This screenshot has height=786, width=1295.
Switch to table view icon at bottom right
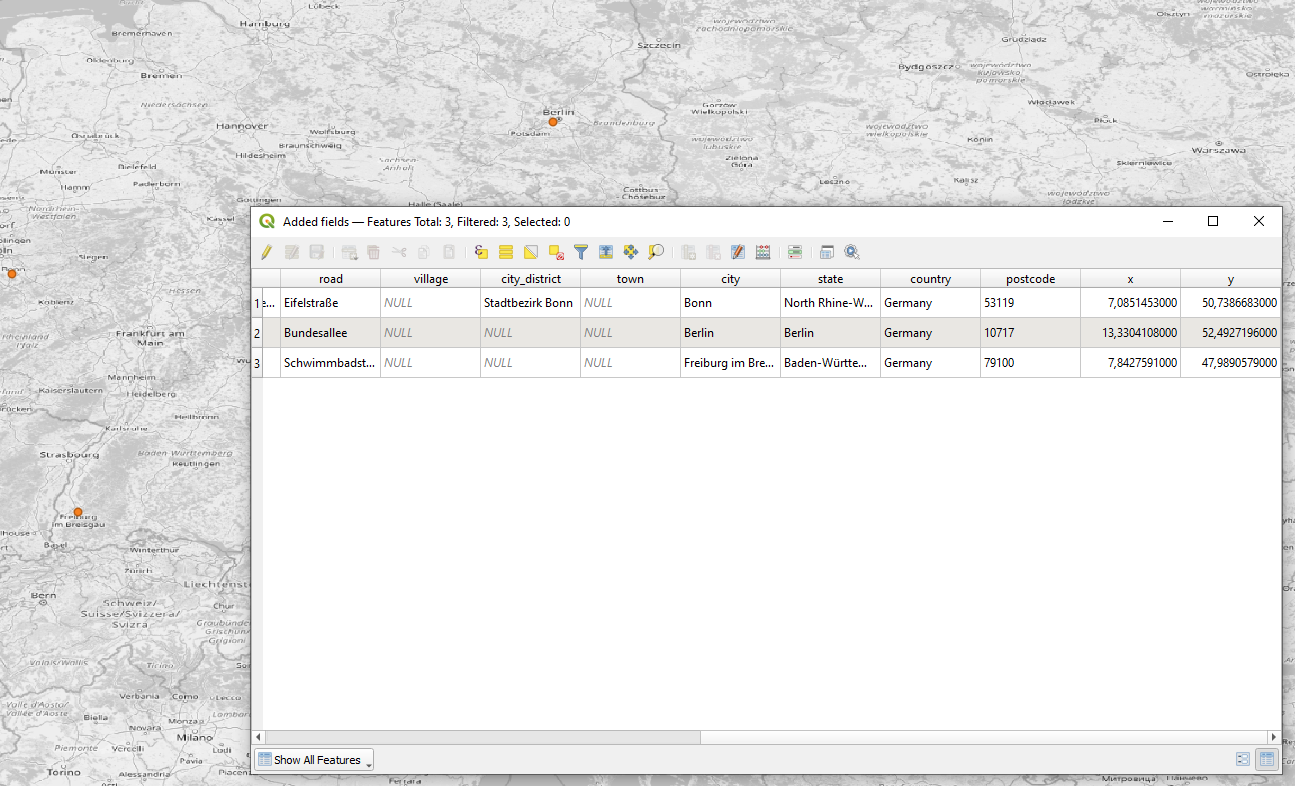(x=1267, y=759)
